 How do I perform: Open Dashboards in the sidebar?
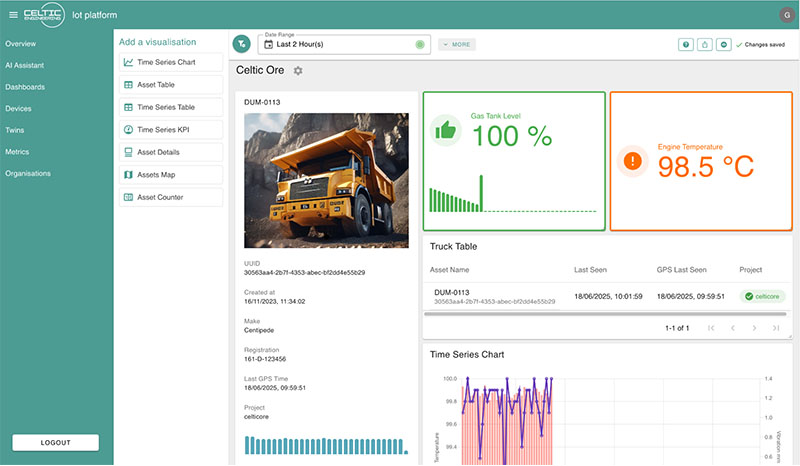point(25,87)
